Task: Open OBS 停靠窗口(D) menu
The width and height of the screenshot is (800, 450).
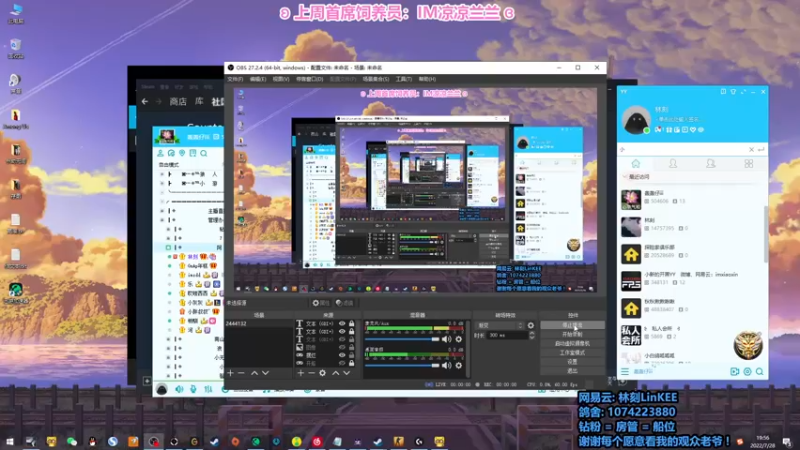Action: (x=309, y=79)
